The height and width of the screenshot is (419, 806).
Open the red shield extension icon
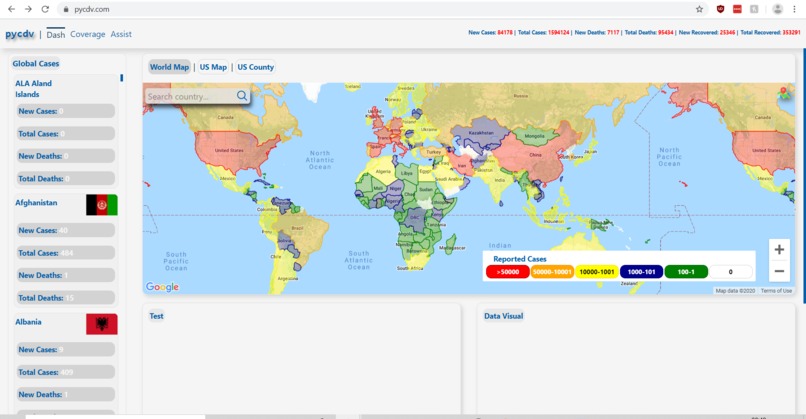(721, 9)
